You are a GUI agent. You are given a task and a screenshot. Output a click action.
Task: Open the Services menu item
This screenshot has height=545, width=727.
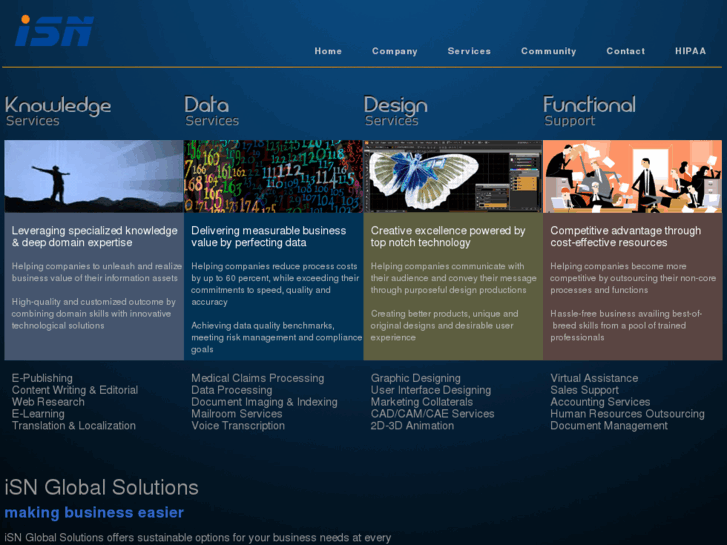coord(469,51)
